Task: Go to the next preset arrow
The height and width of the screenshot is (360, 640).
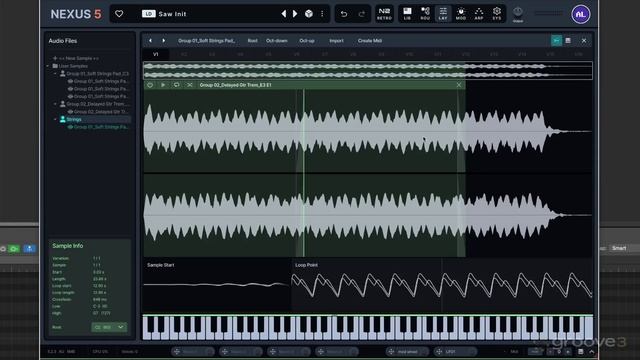Action: pyautogui.click(x=295, y=14)
